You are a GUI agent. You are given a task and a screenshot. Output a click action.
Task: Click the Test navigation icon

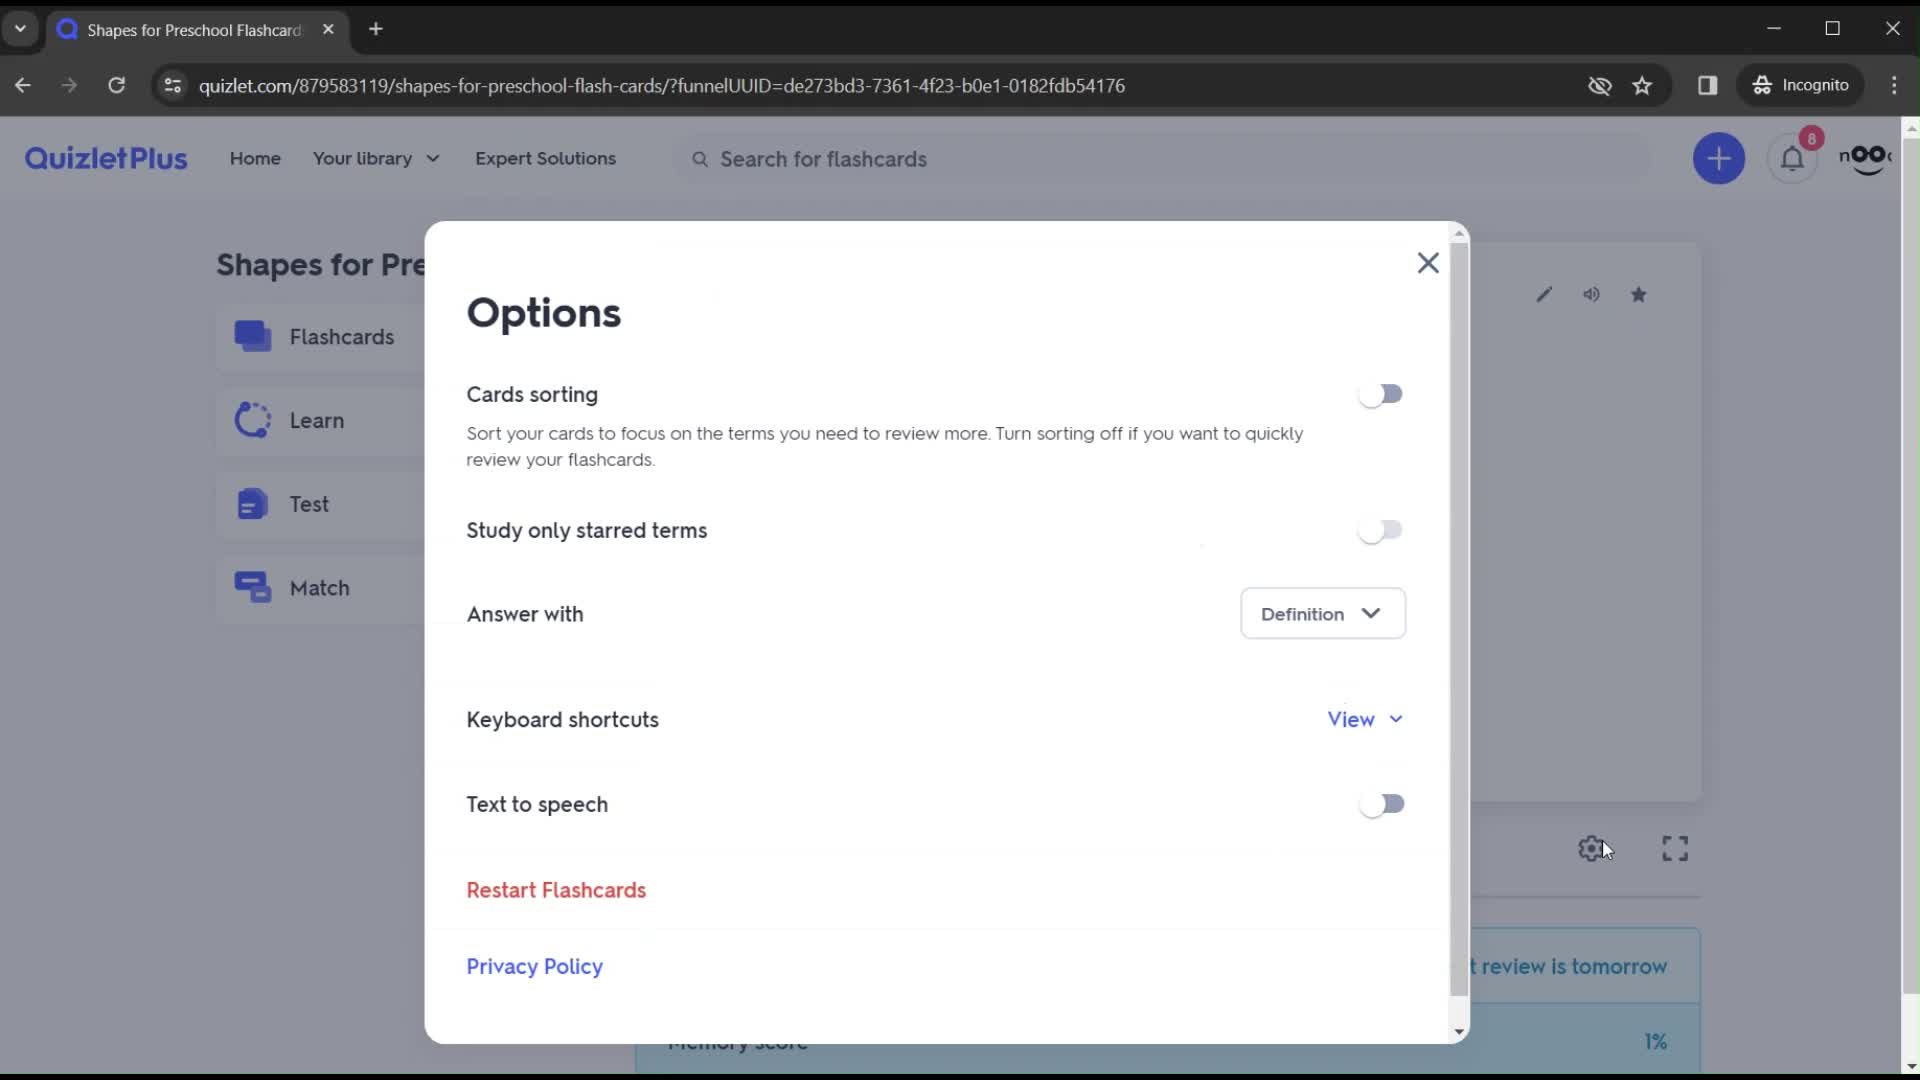pos(251,504)
